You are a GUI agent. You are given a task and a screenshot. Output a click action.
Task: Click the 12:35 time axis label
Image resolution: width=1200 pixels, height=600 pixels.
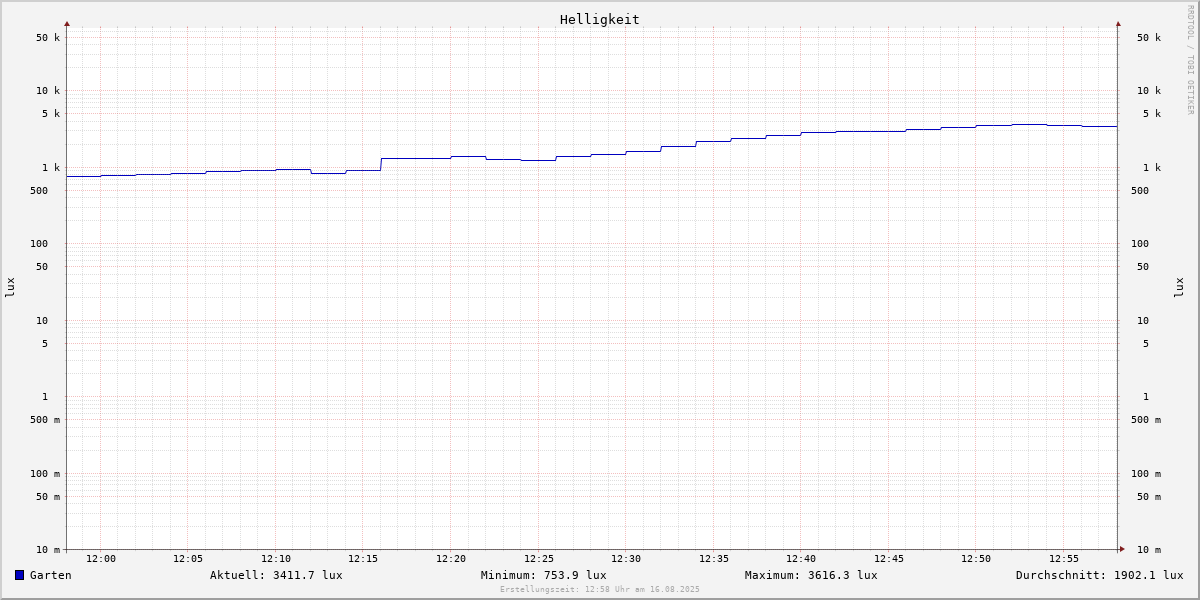click(714, 559)
